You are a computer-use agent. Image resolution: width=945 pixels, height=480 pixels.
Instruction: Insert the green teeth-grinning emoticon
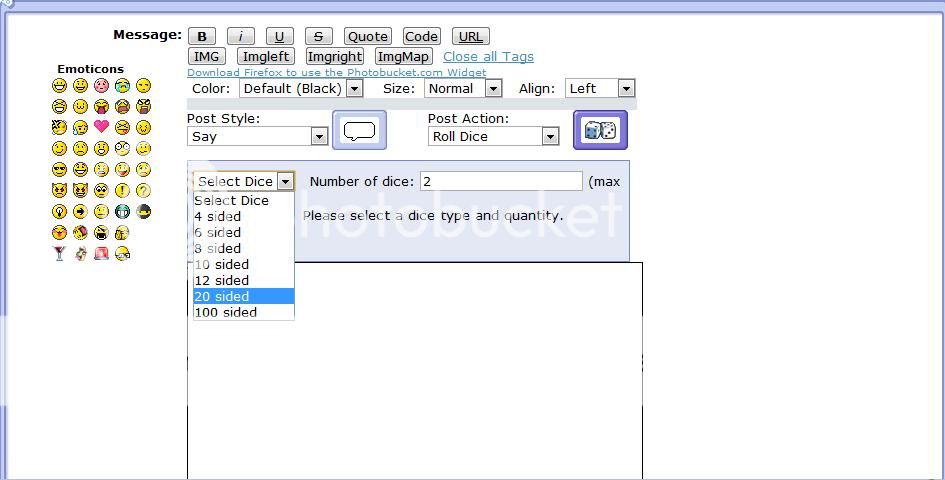(x=122, y=212)
